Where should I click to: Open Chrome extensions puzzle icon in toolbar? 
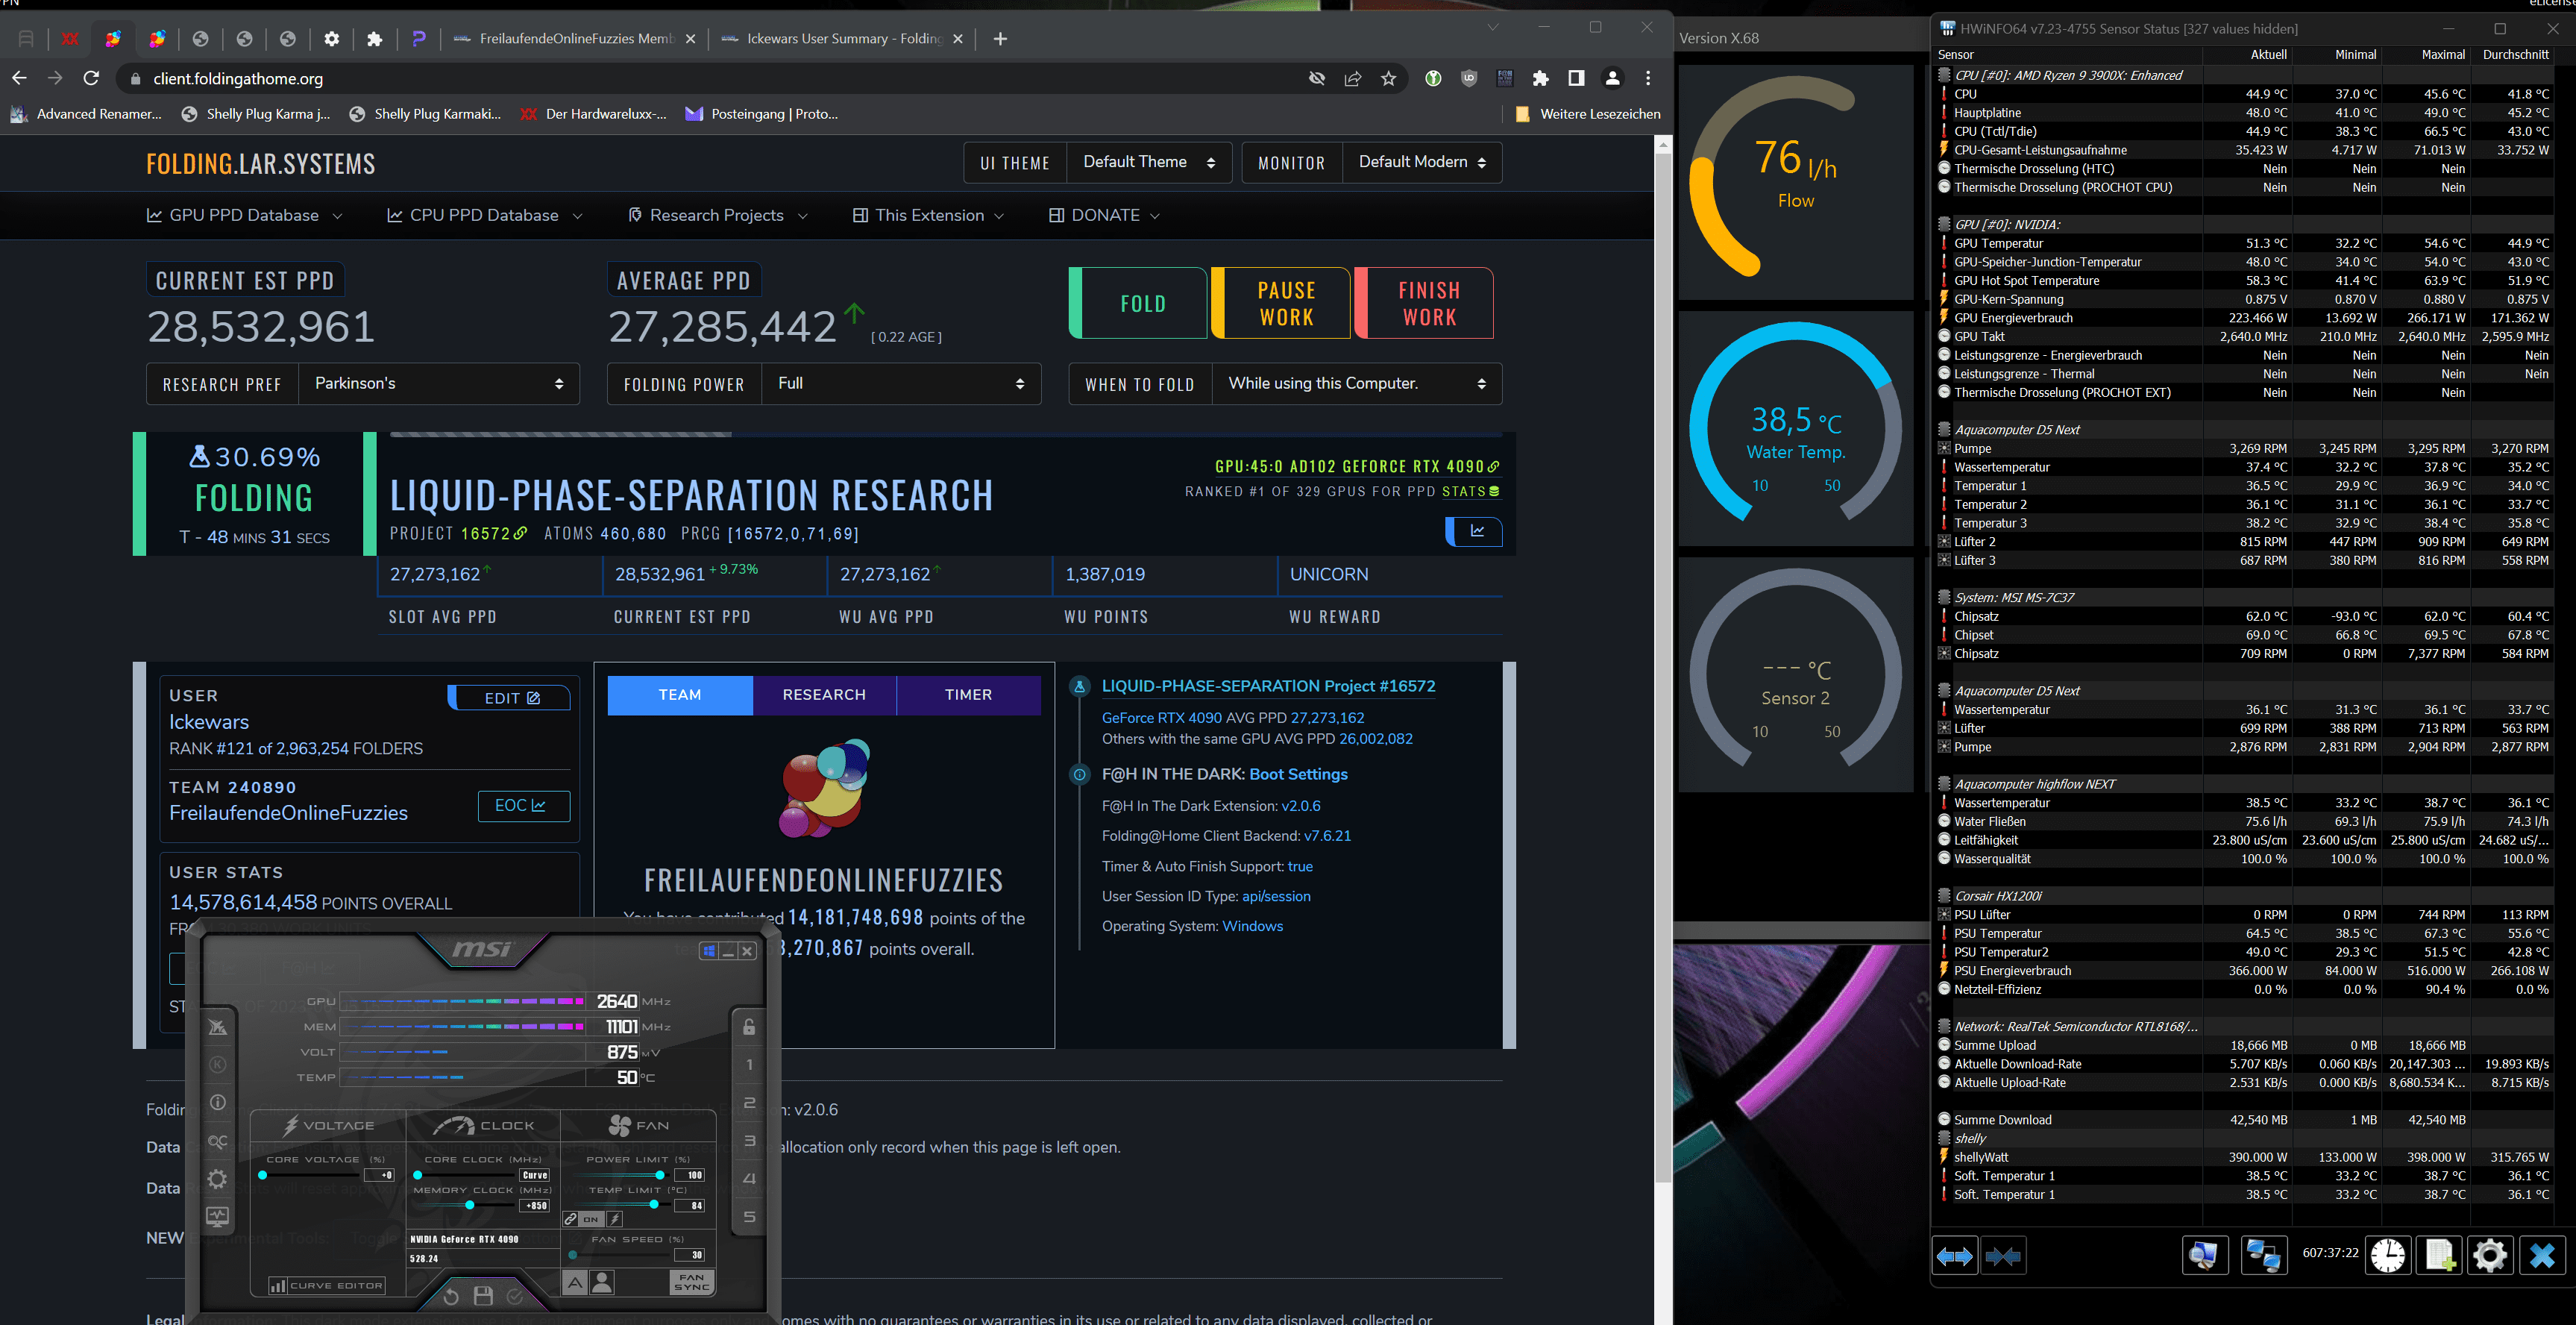[x=1540, y=78]
